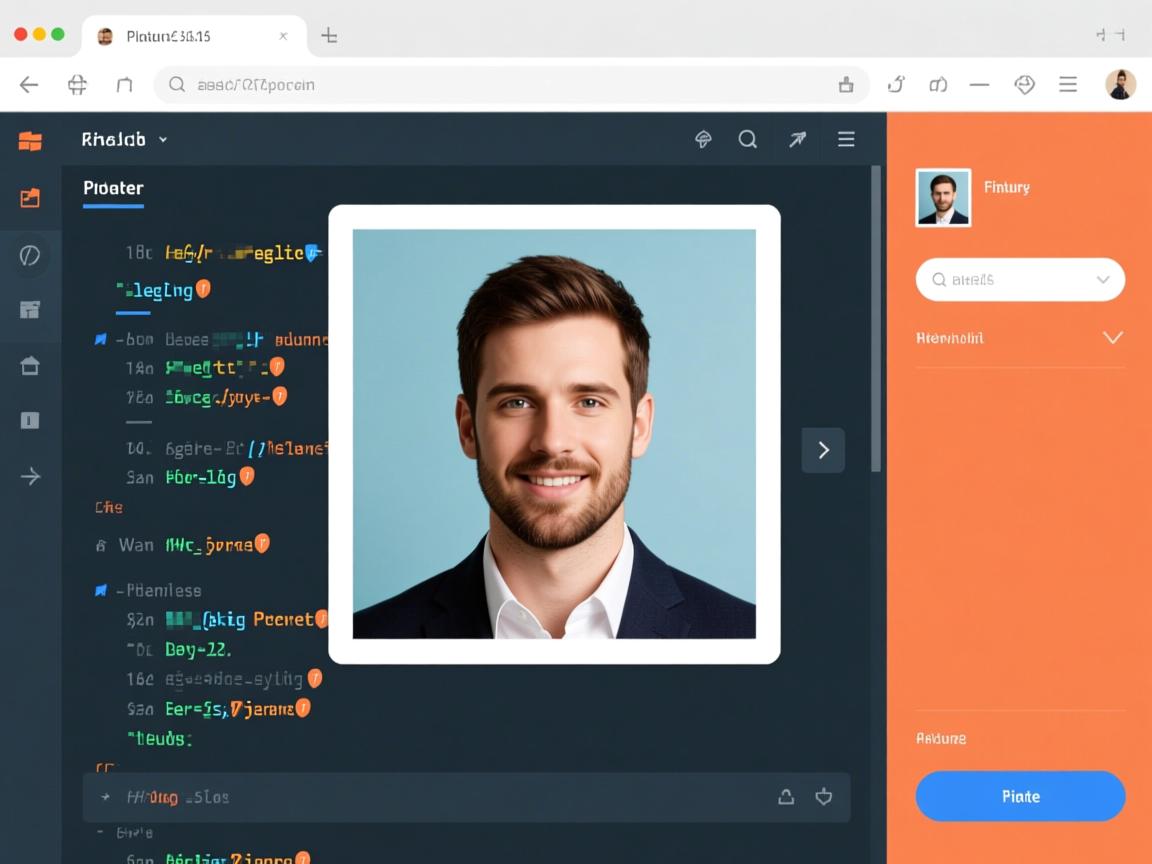Click the home icon in left sidebar
Screen dimensions: 1152x864
tap(30, 366)
